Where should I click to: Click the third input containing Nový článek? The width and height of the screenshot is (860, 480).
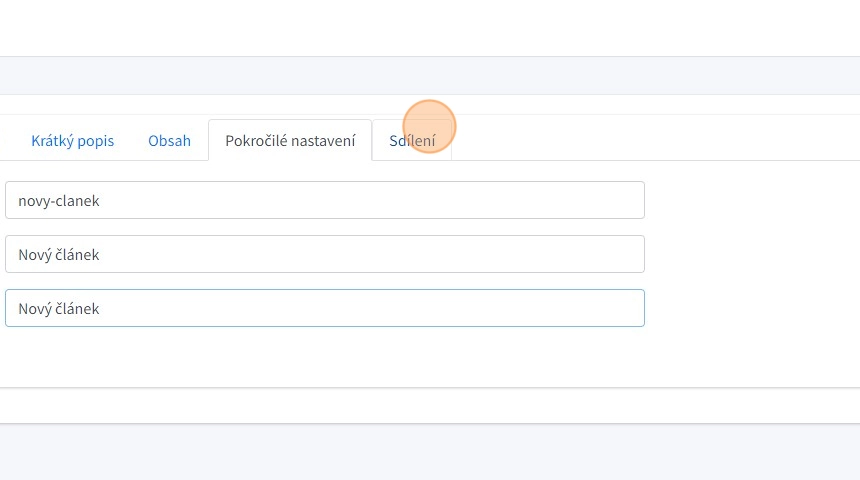324,308
